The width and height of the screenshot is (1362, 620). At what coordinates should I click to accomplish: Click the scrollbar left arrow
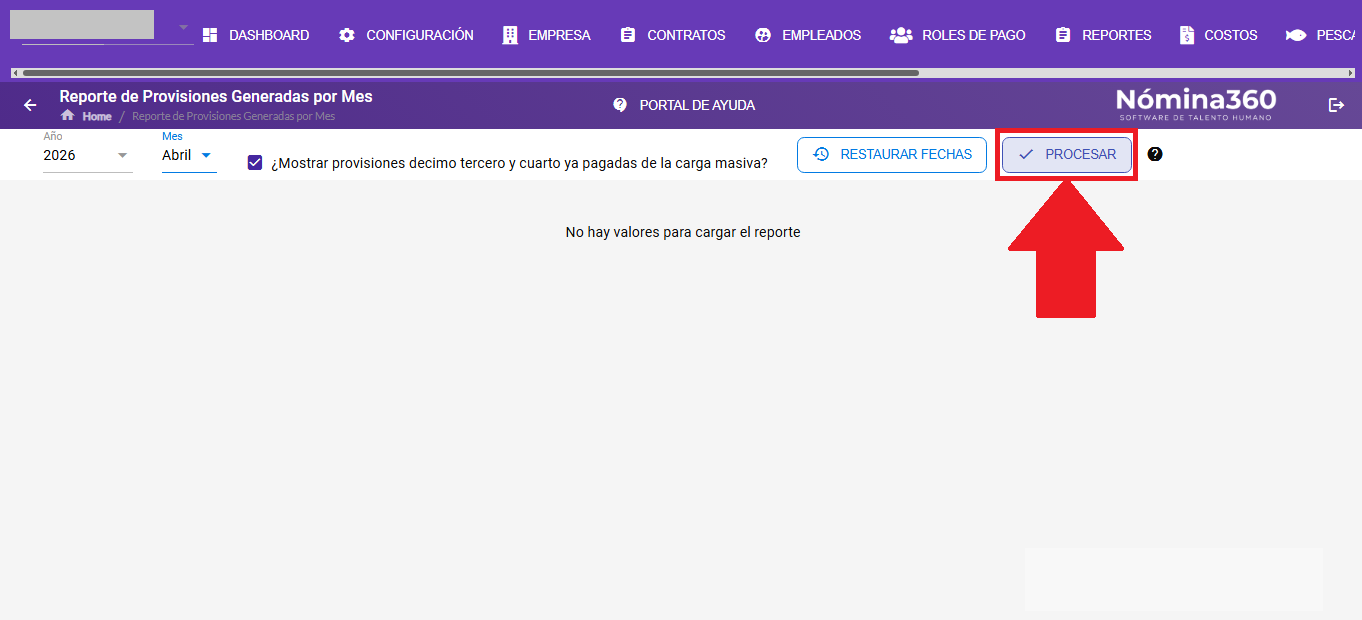coord(15,73)
